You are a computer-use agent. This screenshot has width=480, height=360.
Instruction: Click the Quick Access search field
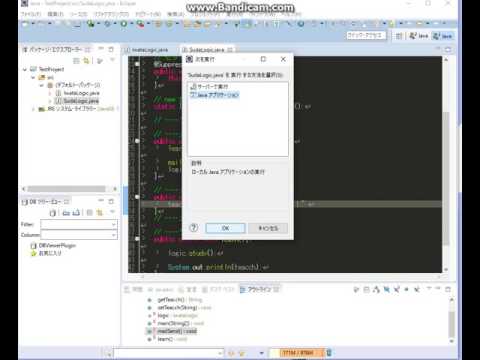366,35
